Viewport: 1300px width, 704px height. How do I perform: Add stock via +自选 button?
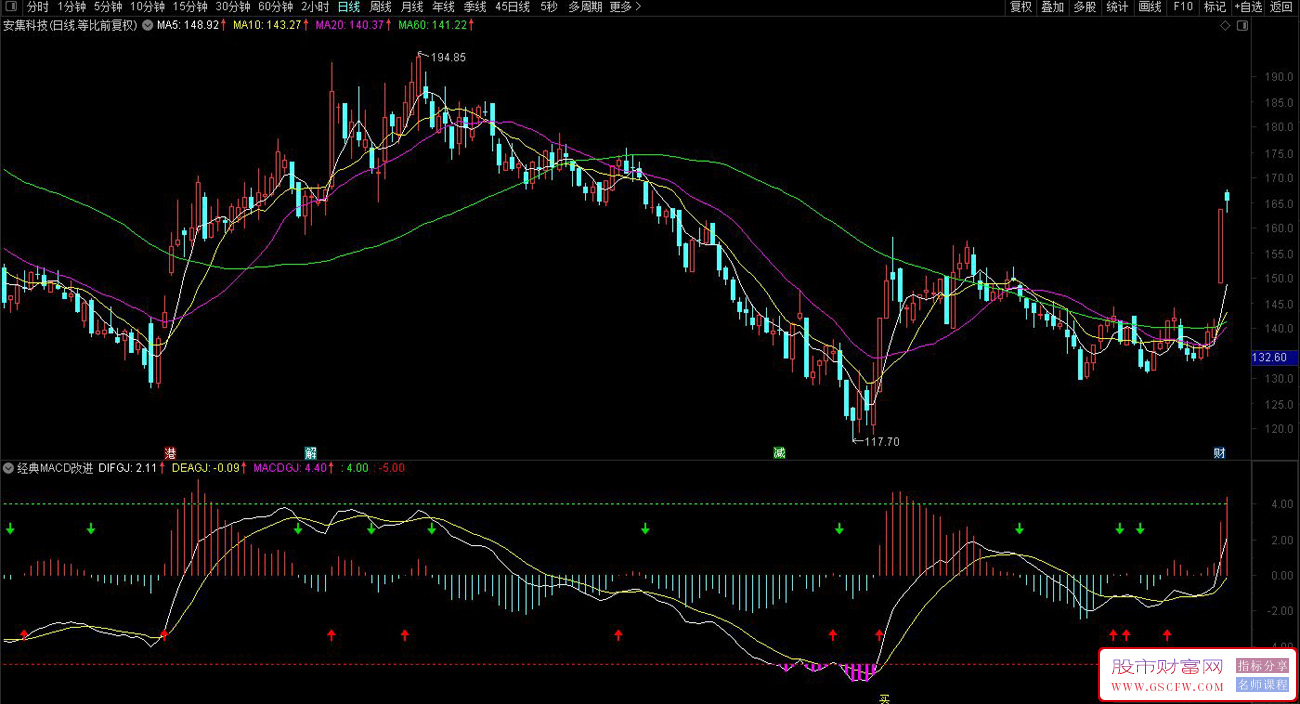tap(1247, 7)
